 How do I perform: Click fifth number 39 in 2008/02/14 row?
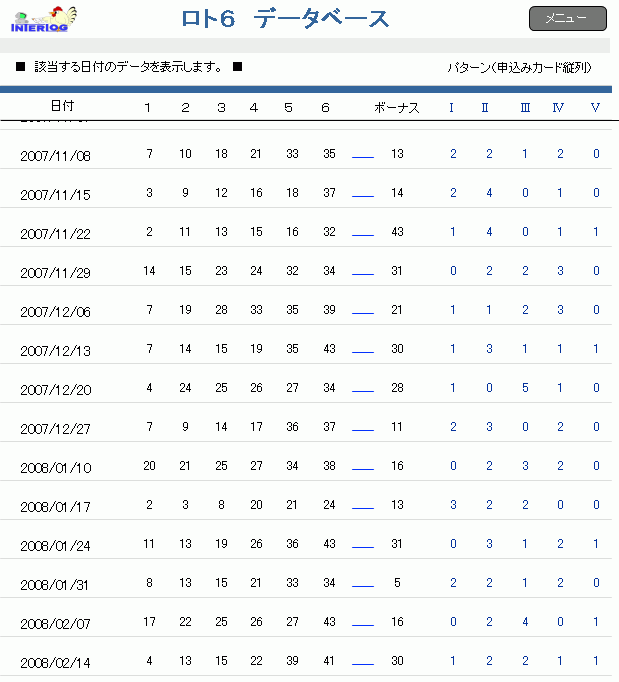(x=292, y=661)
